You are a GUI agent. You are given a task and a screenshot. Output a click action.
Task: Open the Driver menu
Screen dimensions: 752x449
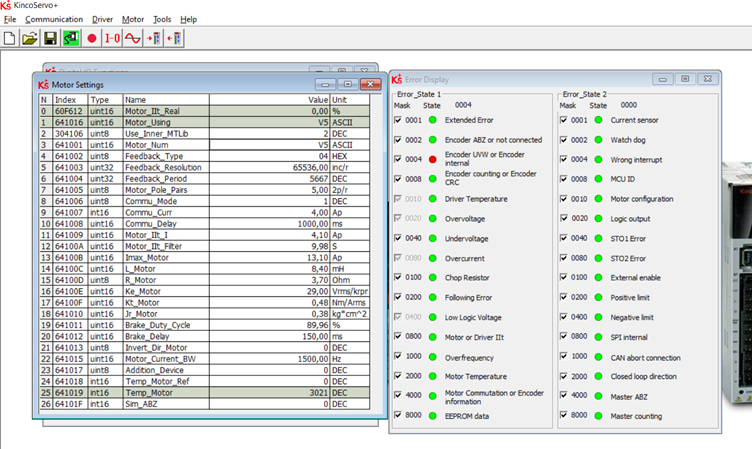[x=102, y=19]
